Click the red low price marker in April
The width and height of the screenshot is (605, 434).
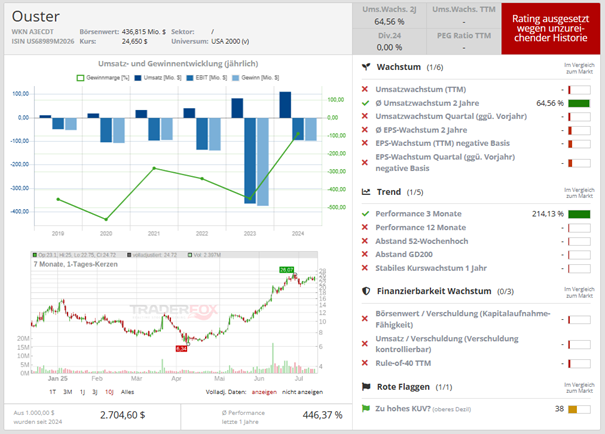(x=181, y=349)
